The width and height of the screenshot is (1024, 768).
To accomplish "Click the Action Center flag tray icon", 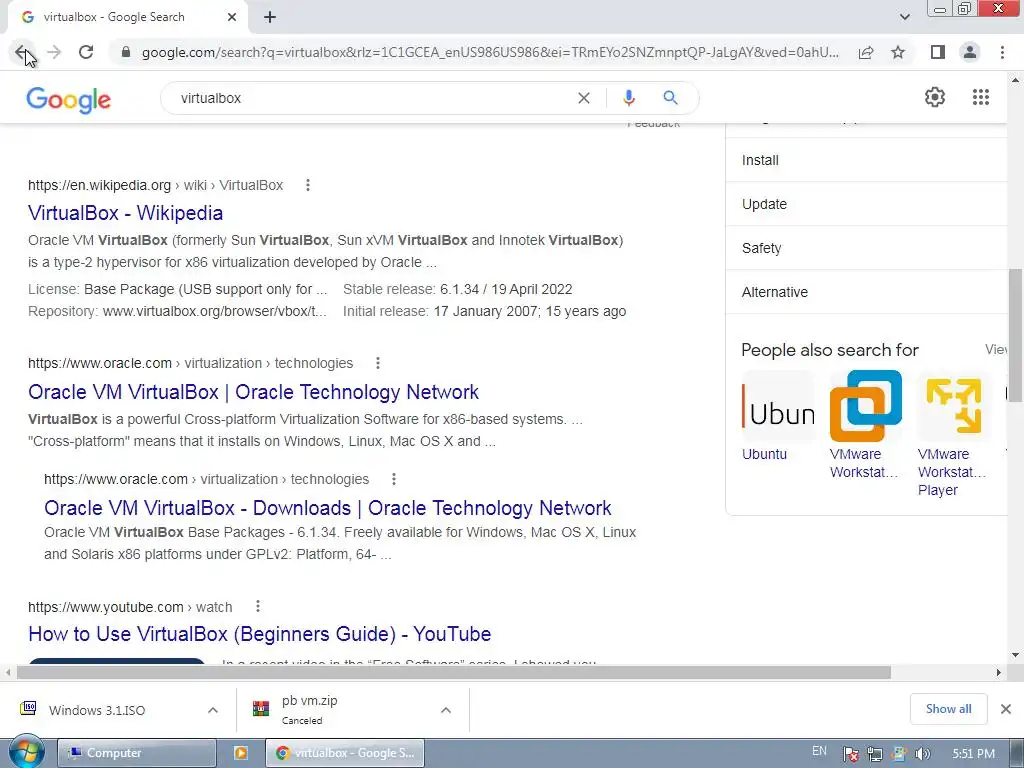I will pyautogui.click(x=850, y=754).
